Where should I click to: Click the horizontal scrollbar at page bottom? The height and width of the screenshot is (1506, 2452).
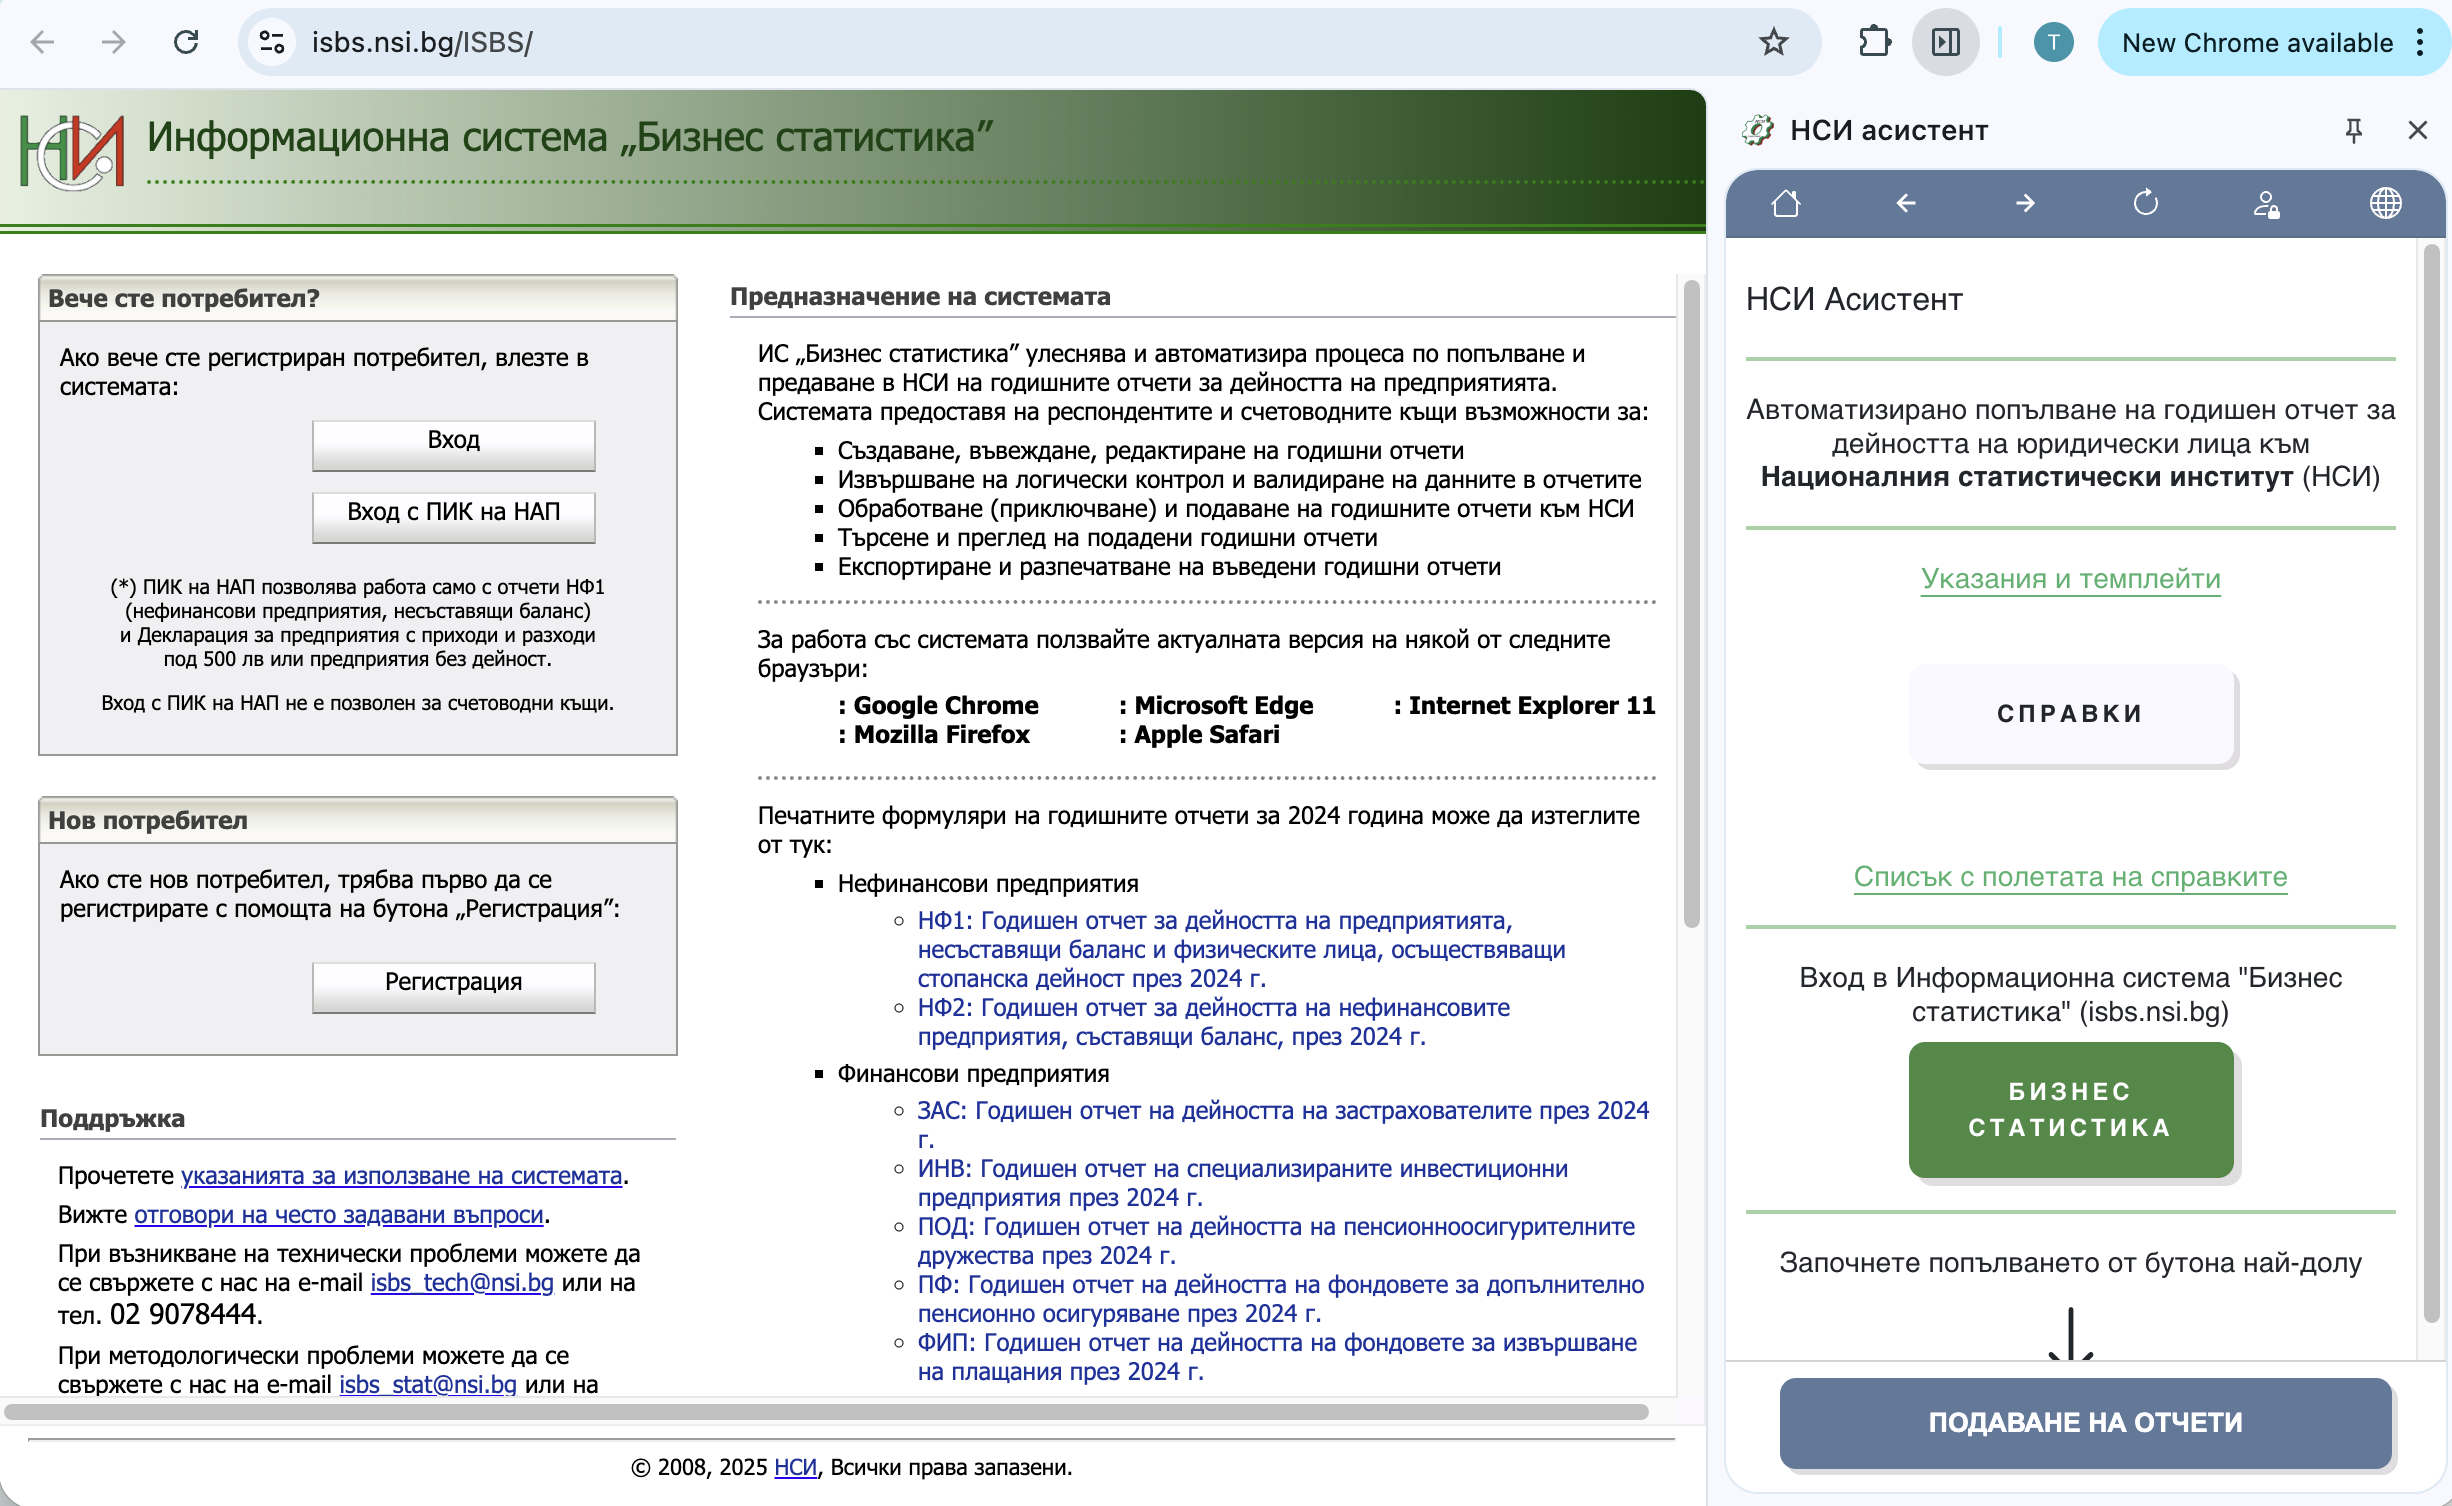coord(826,1411)
